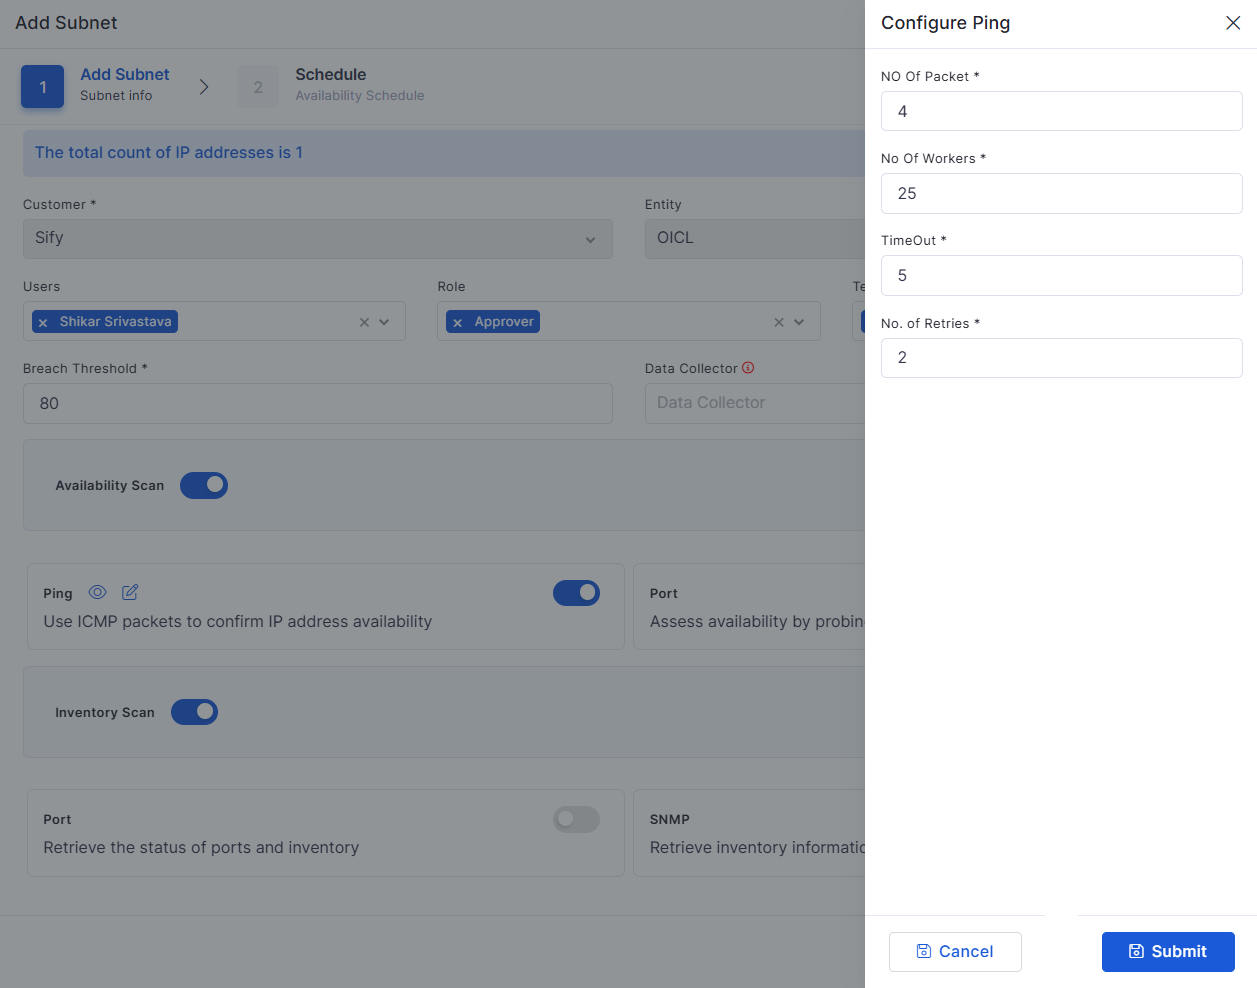Click the No Of Workers input field
Screen dimensions: 1257x988
(x=1061, y=193)
